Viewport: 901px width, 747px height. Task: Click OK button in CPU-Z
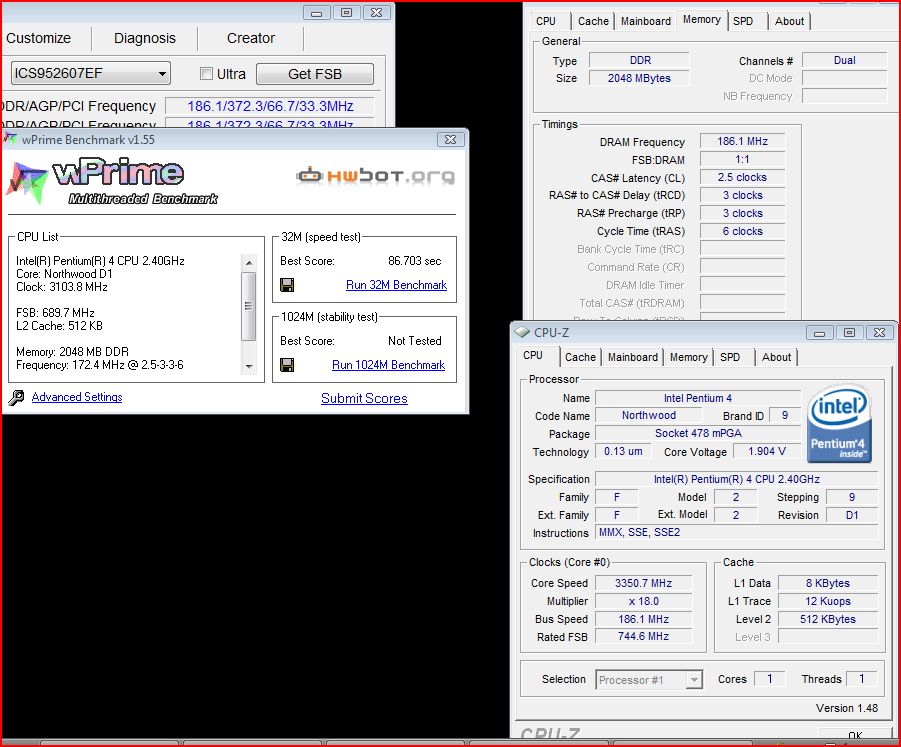point(854,734)
